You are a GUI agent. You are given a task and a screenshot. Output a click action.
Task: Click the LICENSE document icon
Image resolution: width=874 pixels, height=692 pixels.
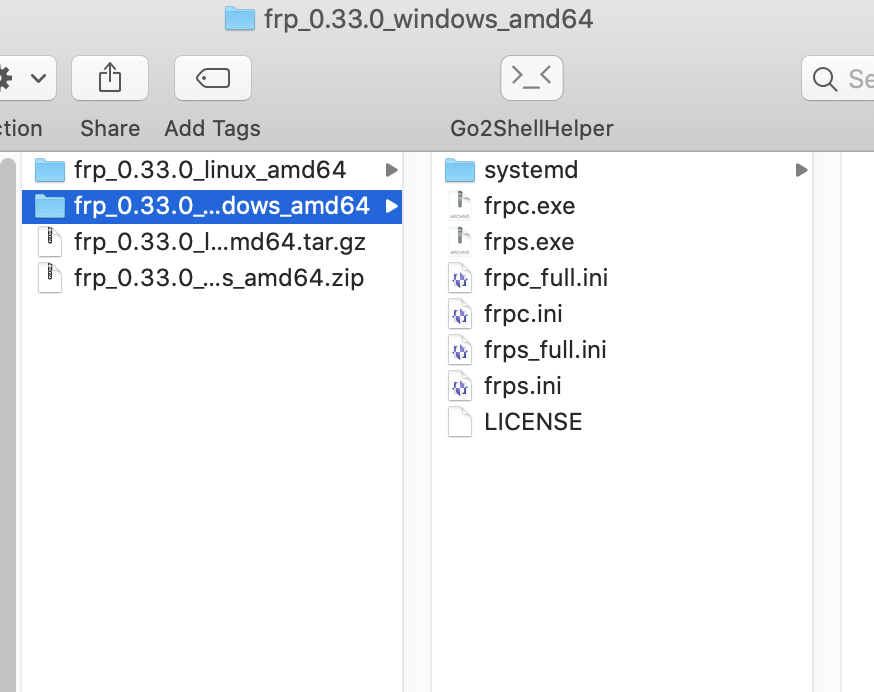[x=459, y=422]
